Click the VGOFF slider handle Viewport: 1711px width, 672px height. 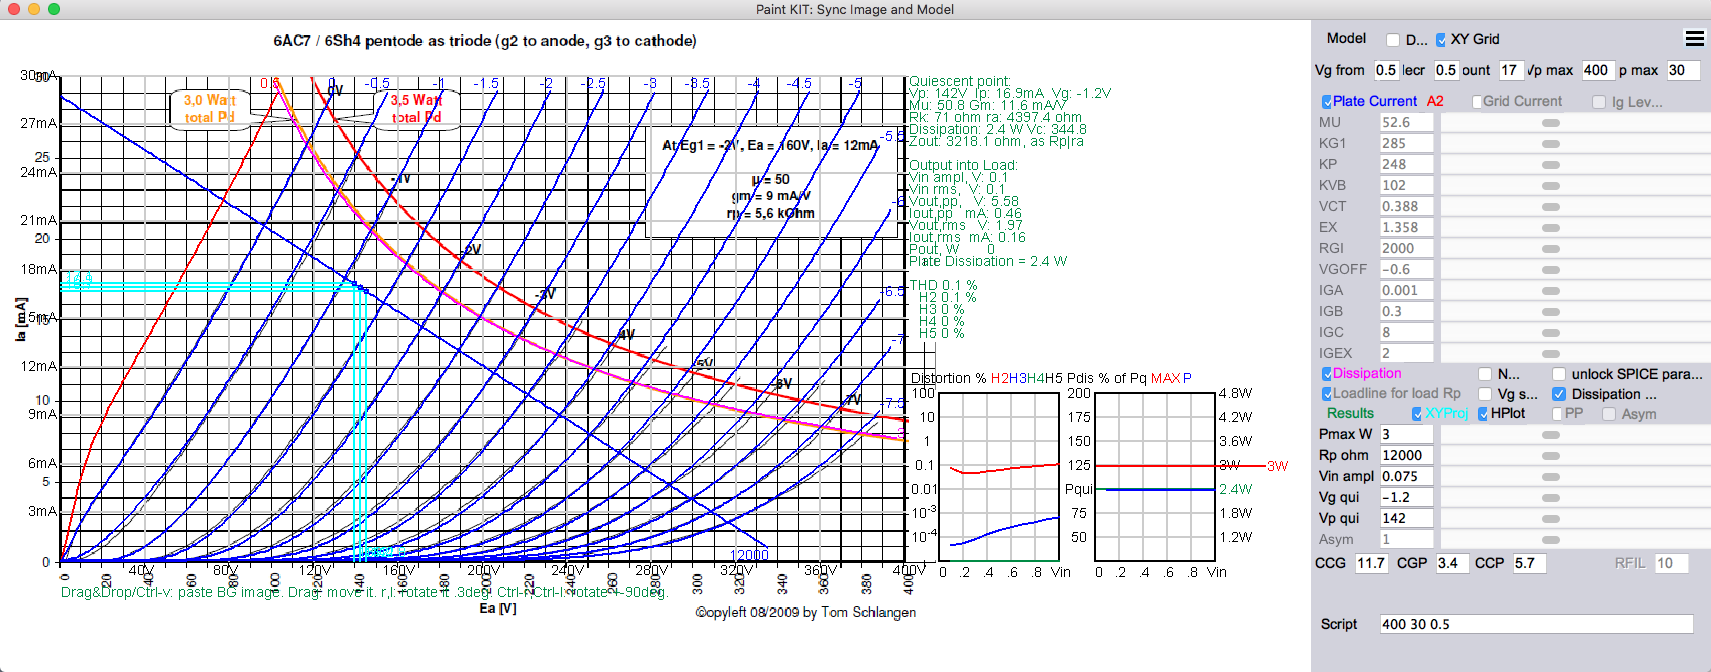1551,270
